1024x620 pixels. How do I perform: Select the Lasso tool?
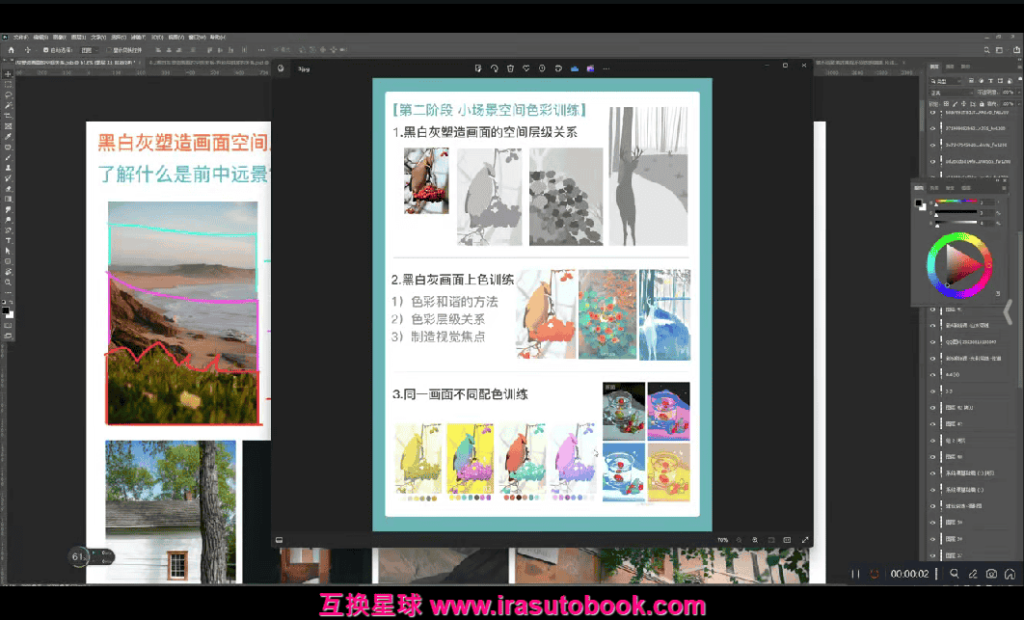click(x=8, y=95)
